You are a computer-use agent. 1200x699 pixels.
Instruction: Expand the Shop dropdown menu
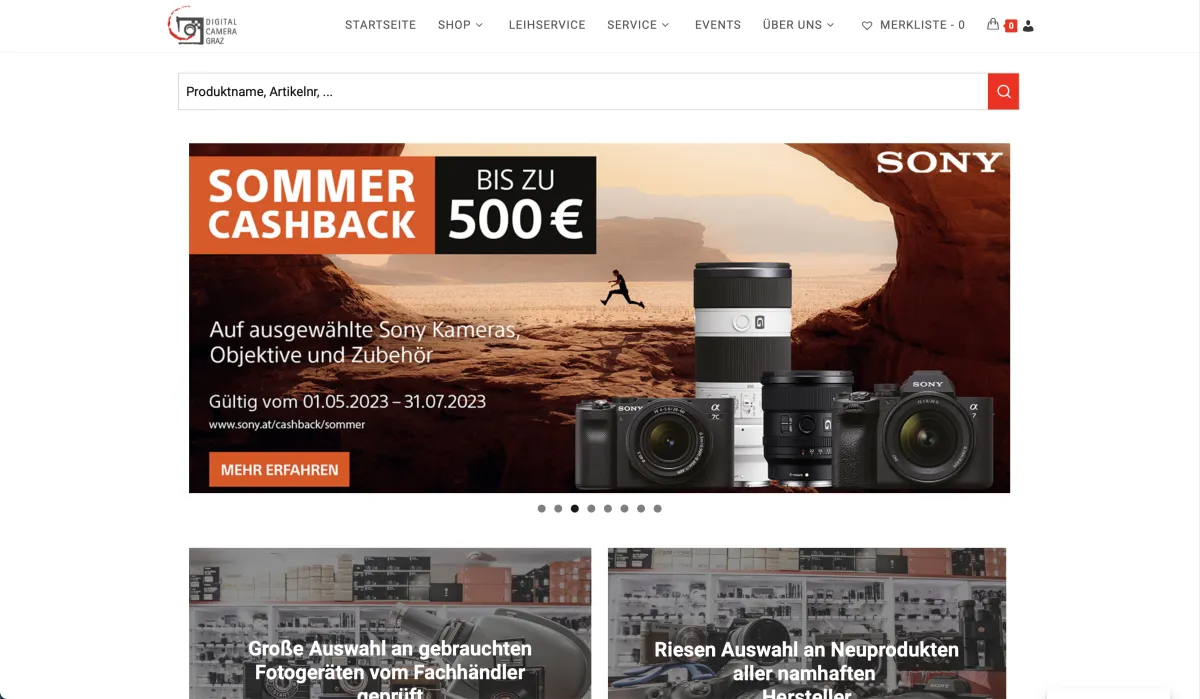[x=460, y=25]
